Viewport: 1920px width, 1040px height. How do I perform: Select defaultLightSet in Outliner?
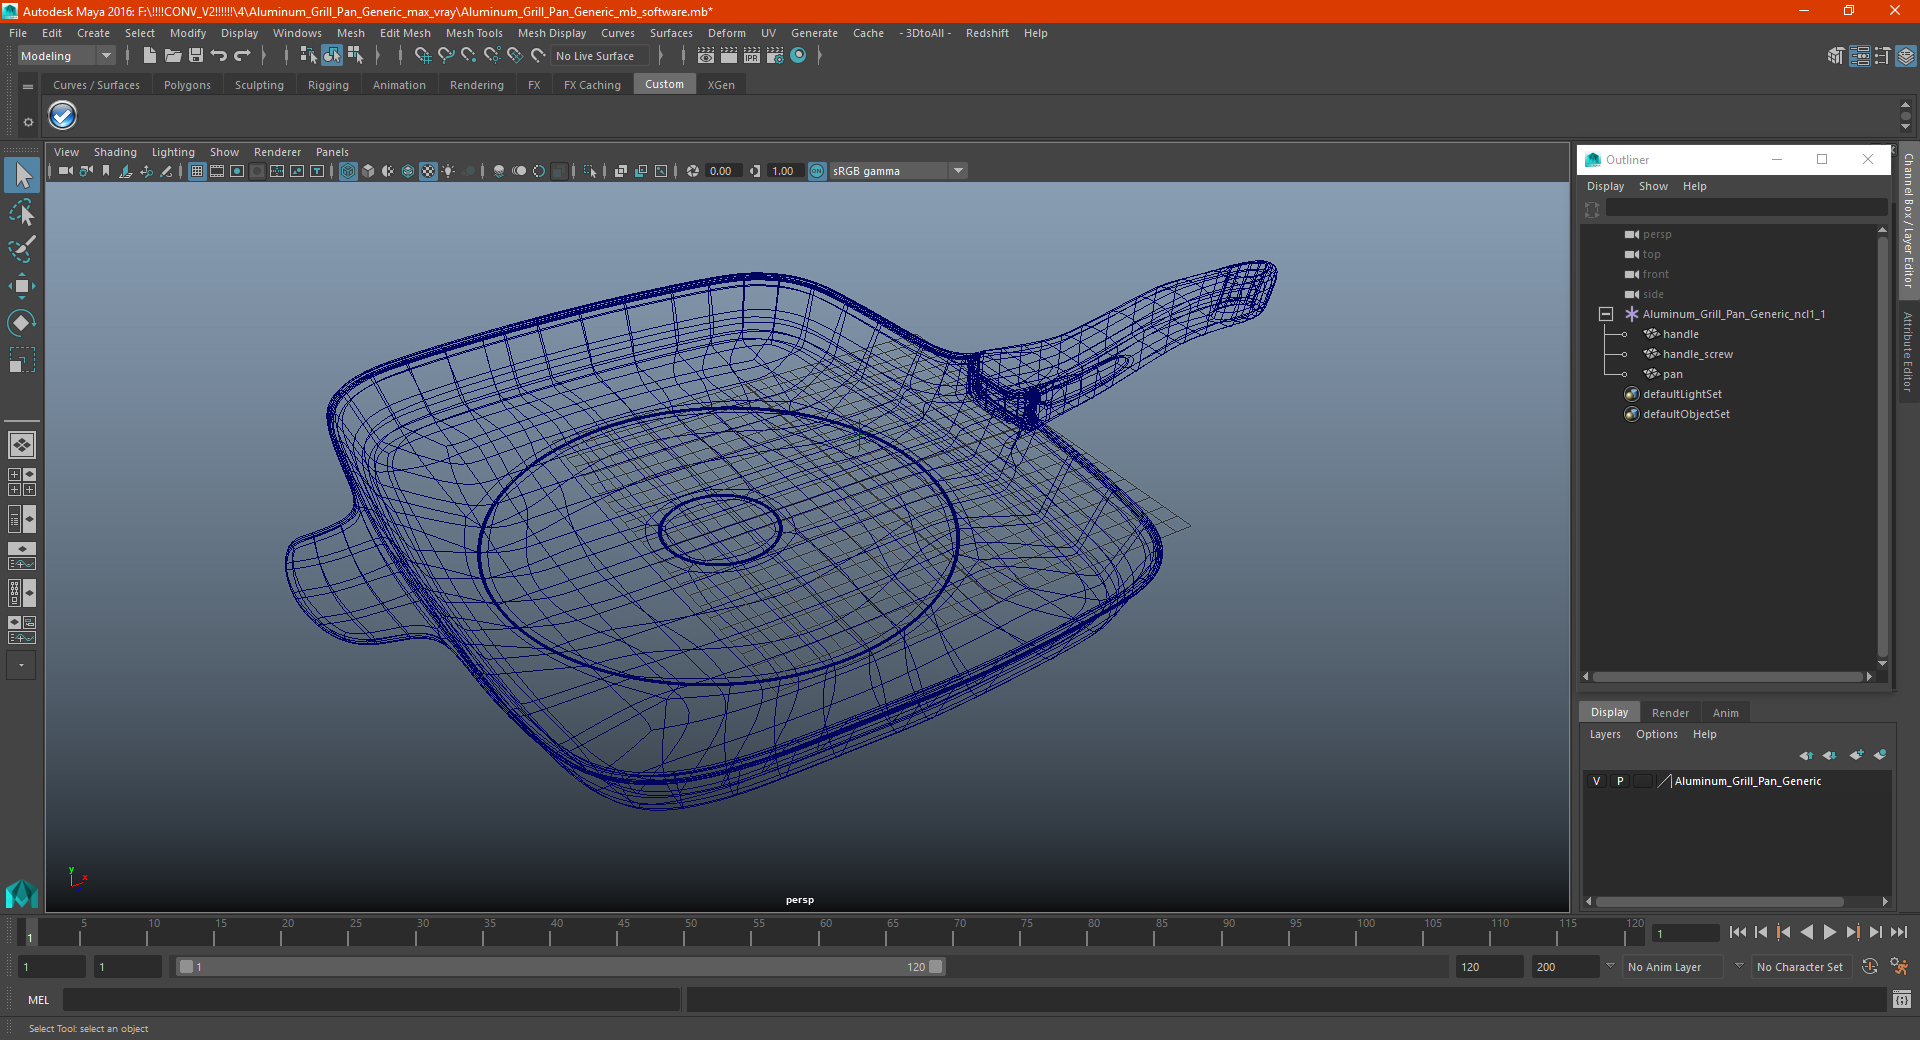point(1682,394)
